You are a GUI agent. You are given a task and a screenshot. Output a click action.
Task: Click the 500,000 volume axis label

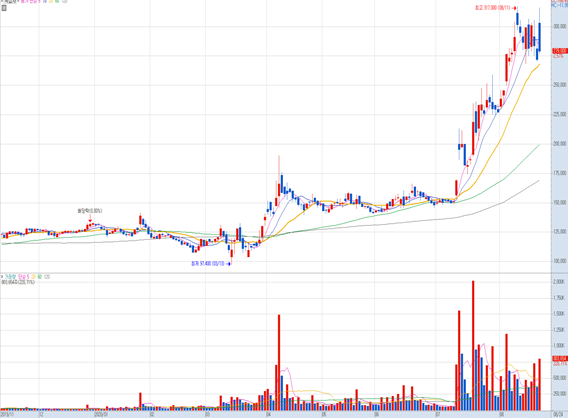click(560, 378)
